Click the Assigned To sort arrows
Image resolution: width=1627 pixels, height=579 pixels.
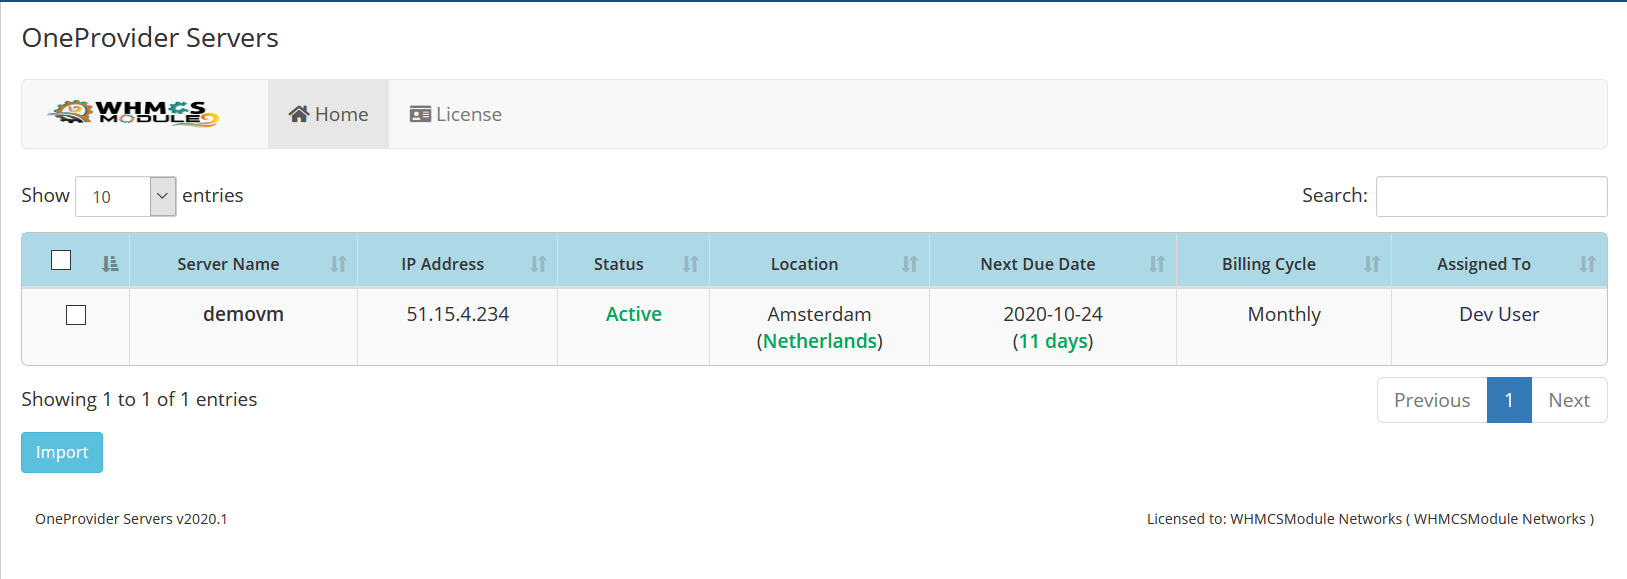[x=1587, y=264]
